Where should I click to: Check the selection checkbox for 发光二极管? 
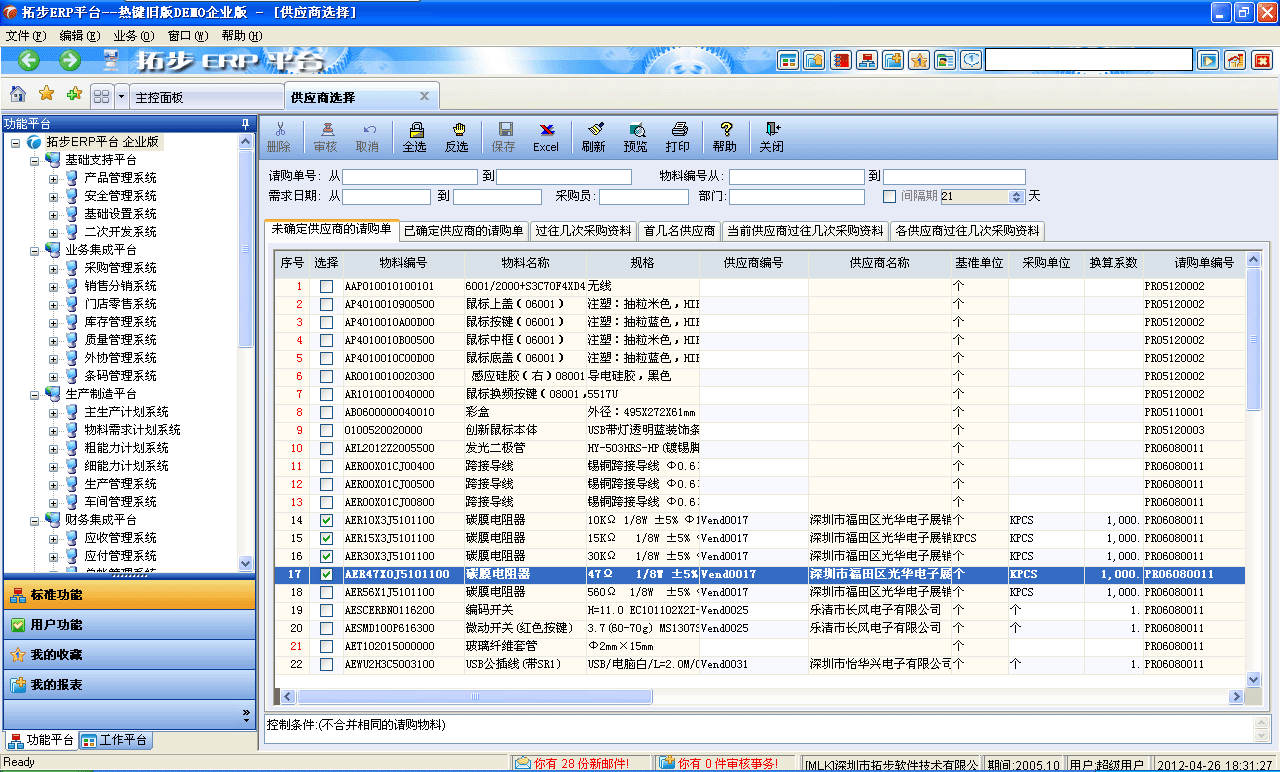pyautogui.click(x=327, y=449)
